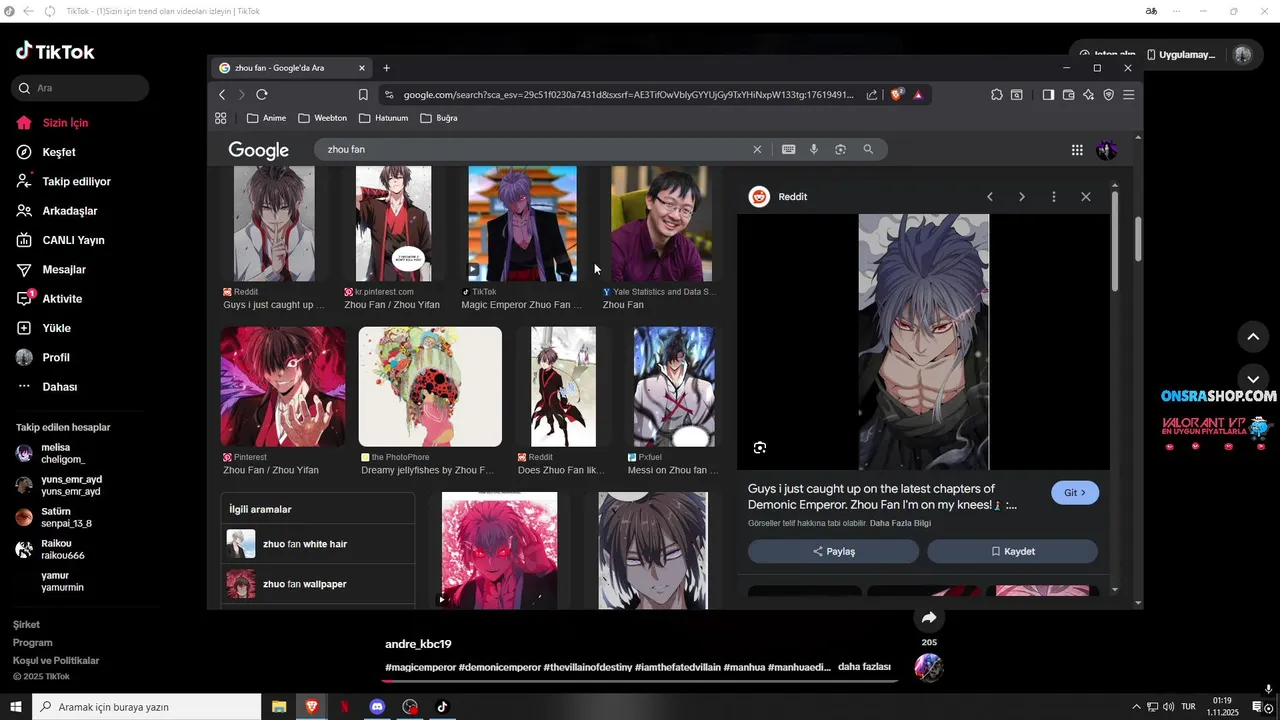The width and height of the screenshot is (1280, 720).
Task: Show next image in preview panel
Action: (1022, 197)
